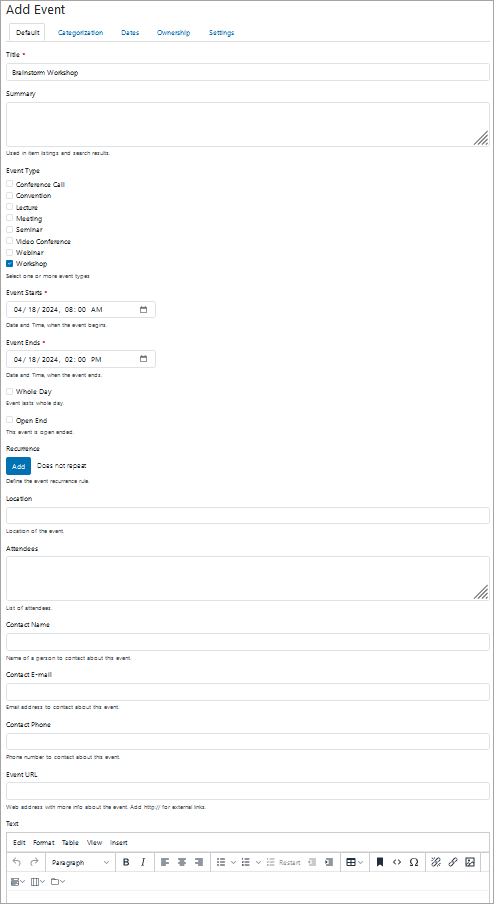
Task: Open the editor Table menu
Action: pos(70,842)
